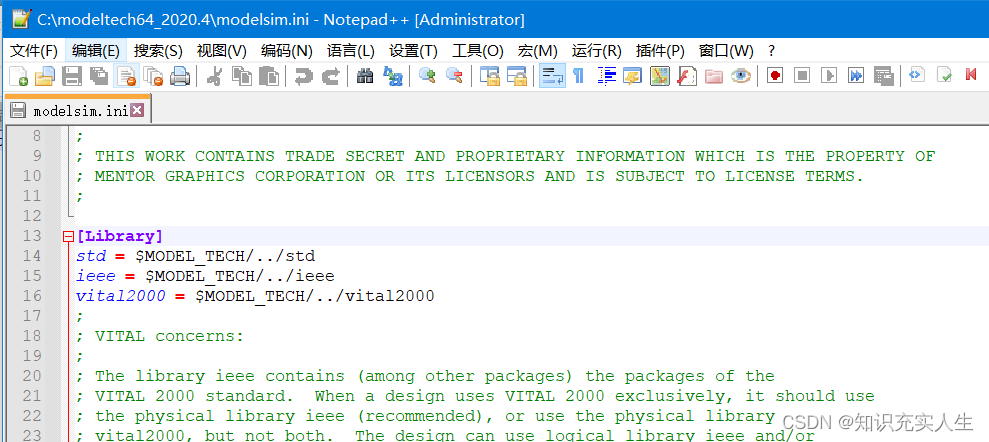
Task: Toggle synchronize horizontal scrolling icon
Action: click(517, 76)
